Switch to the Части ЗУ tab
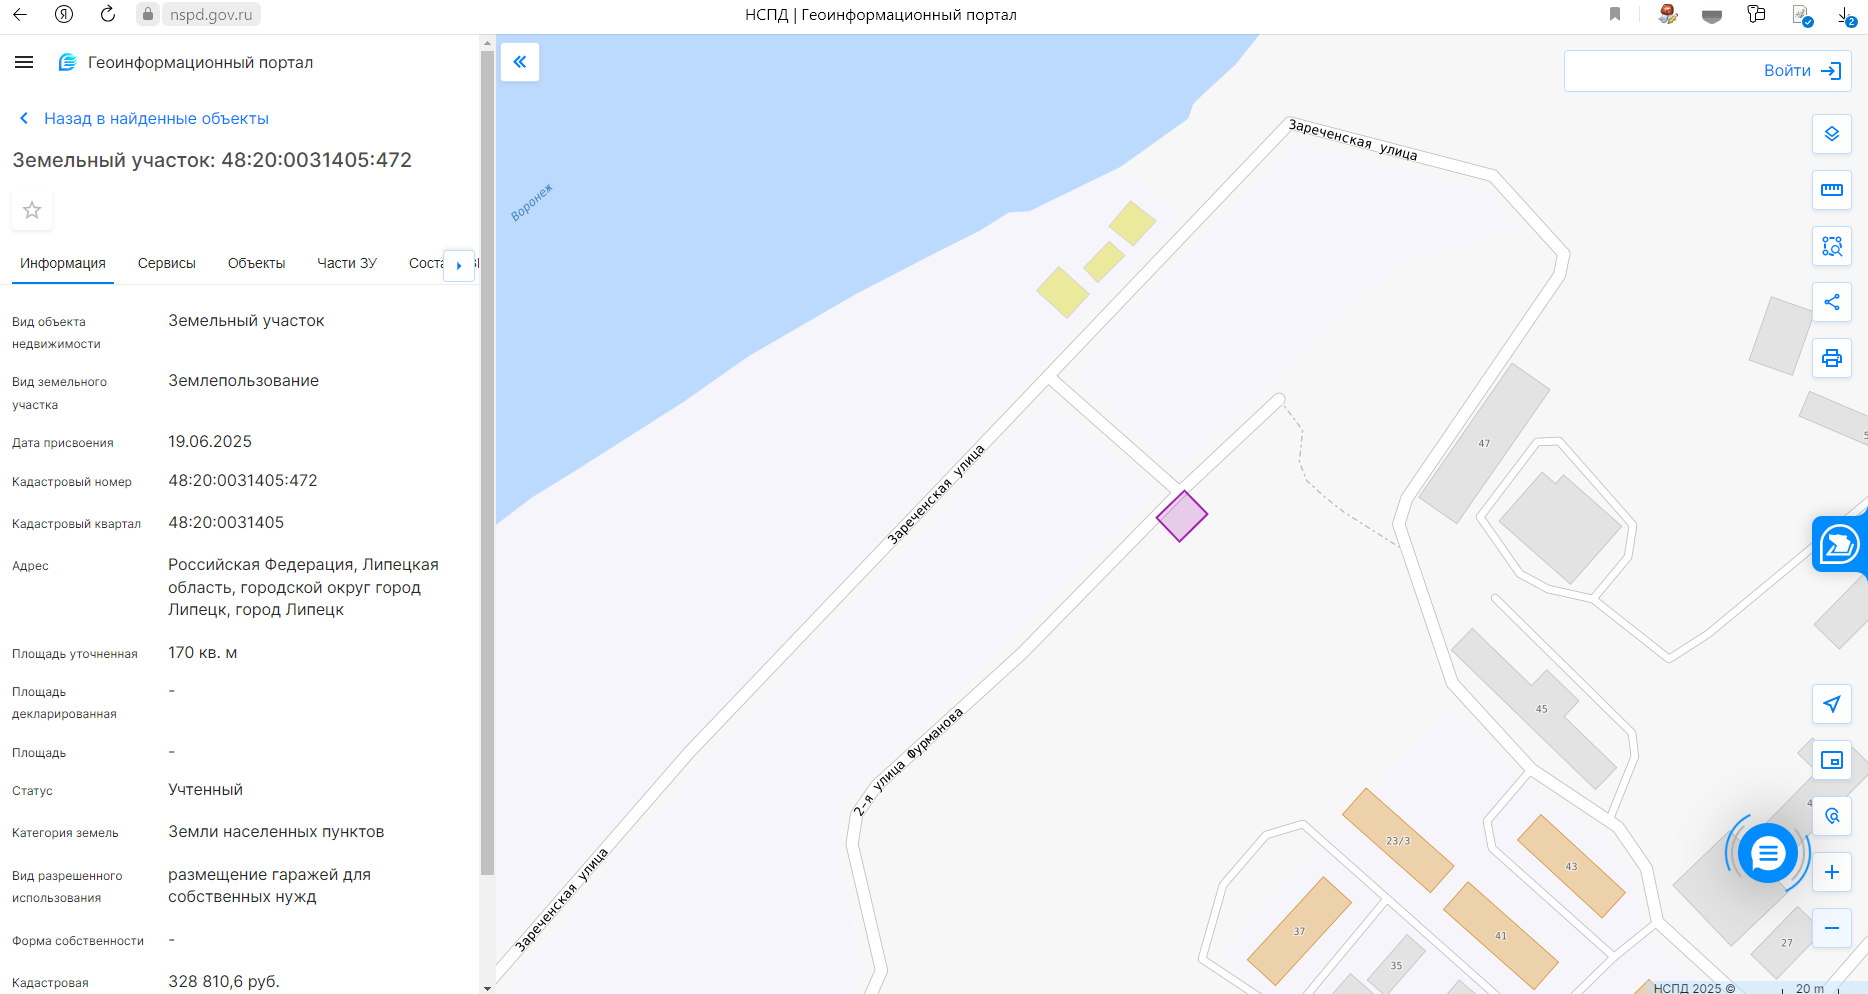Image resolution: width=1868 pixels, height=994 pixels. coord(346,263)
